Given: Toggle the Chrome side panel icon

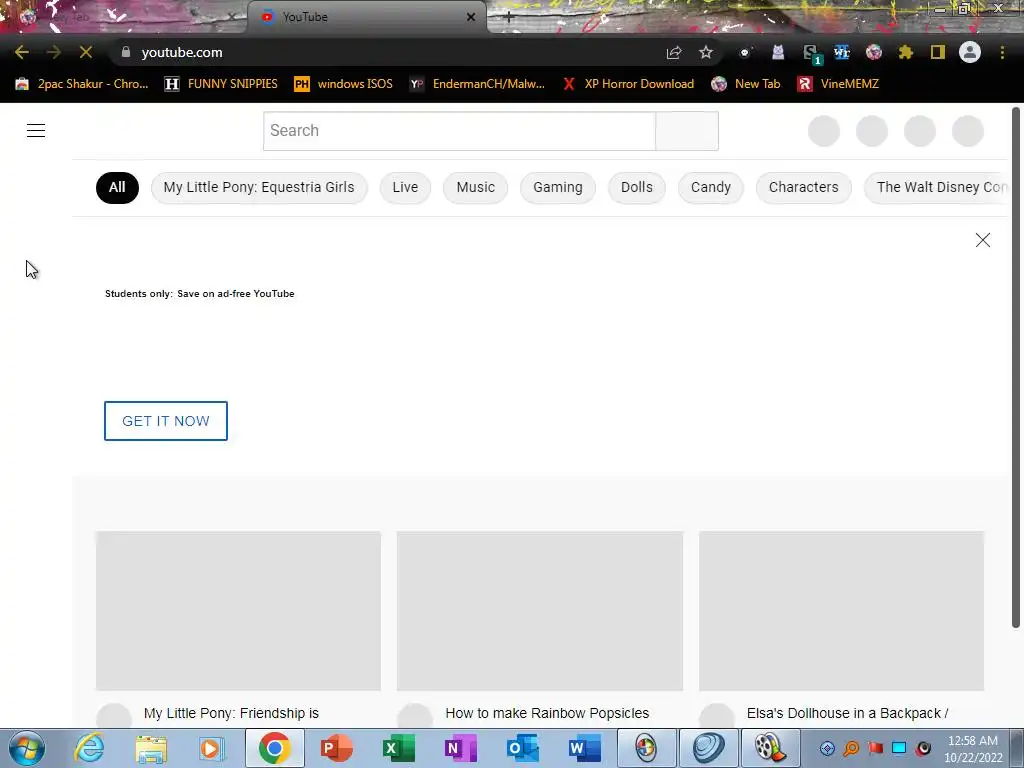Looking at the screenshot, I should pyautogui.click(x=938, y=52).
